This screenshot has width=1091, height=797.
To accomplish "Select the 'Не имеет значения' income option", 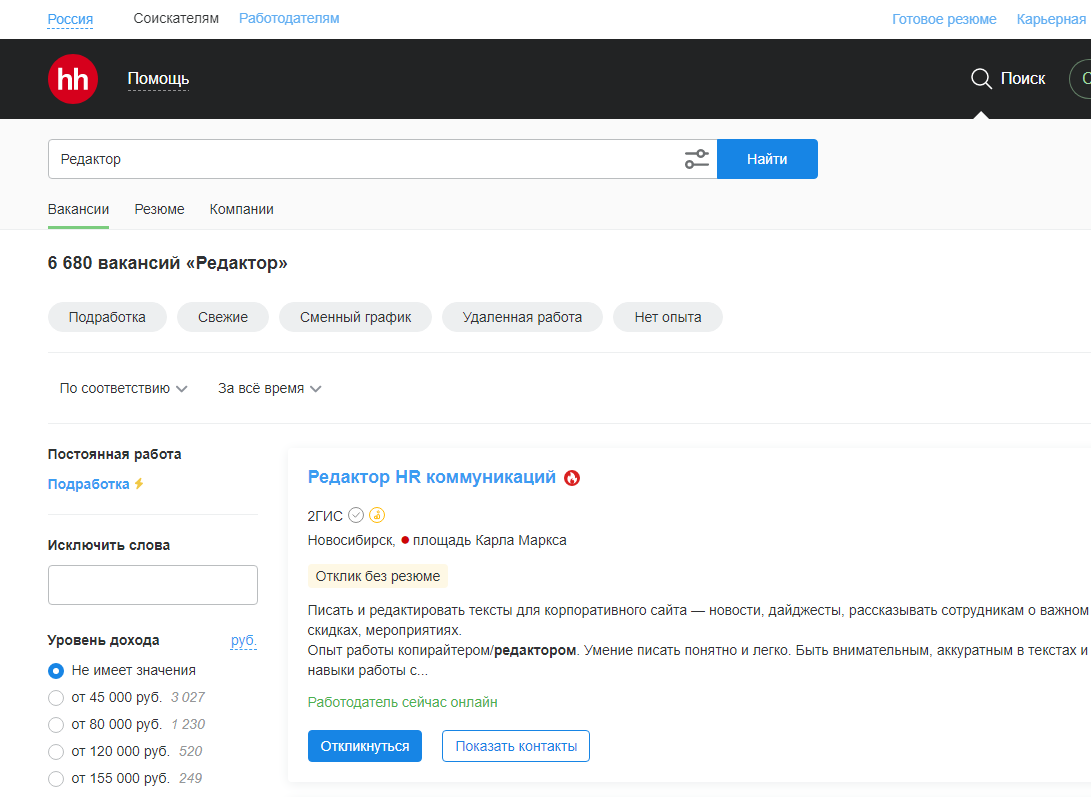I will (56, 670).
